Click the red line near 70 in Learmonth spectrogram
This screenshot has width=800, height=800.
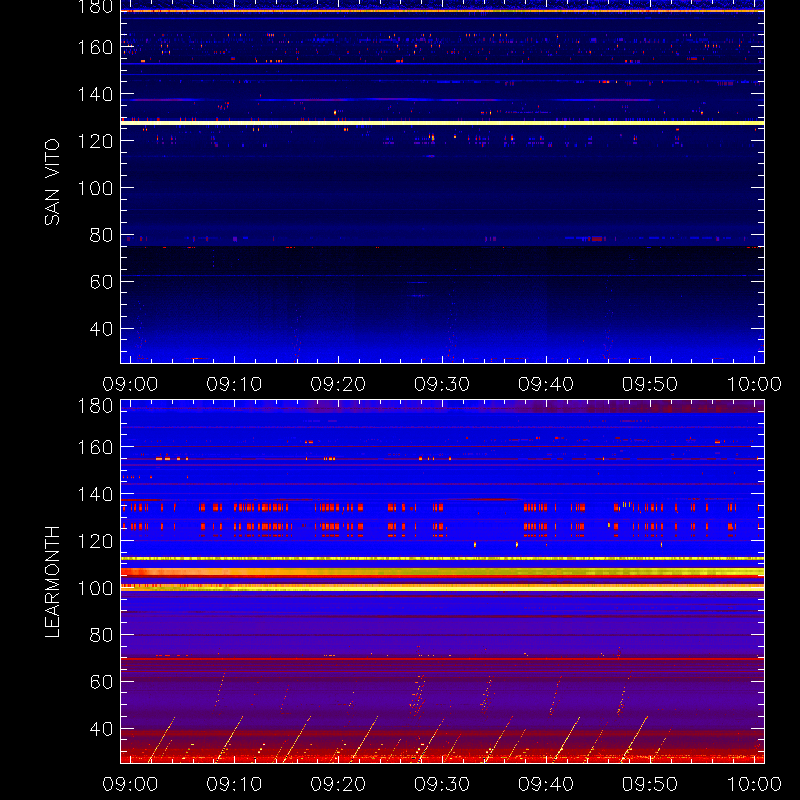442,659
